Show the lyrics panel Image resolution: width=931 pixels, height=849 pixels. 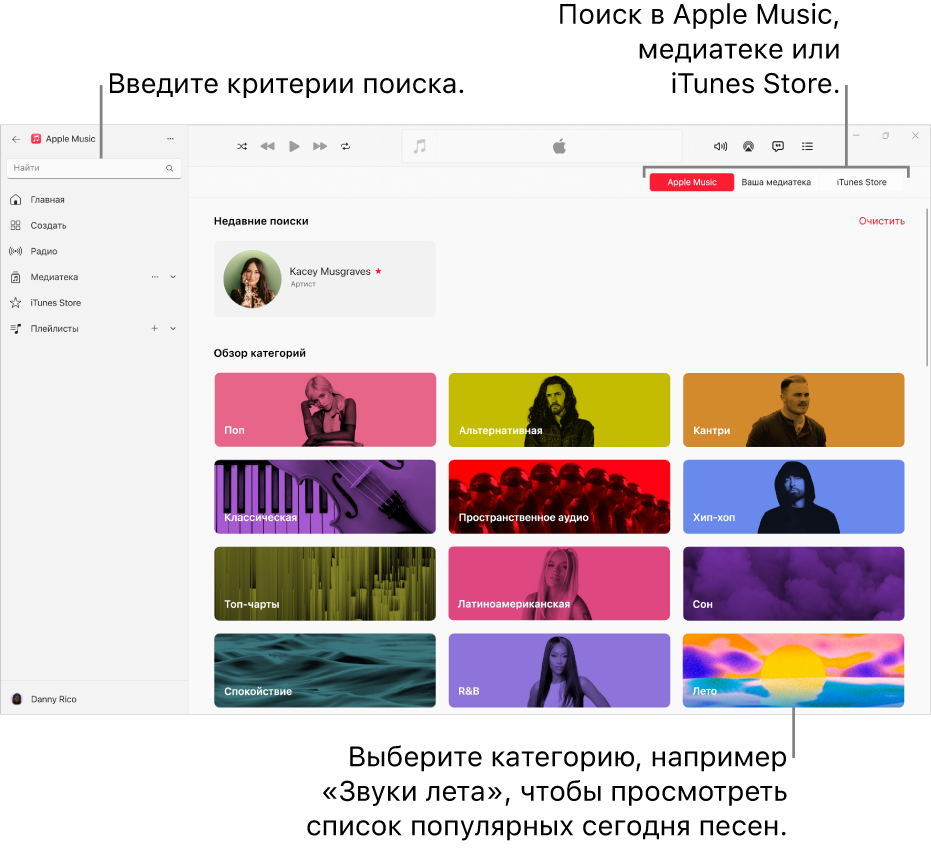(777, 146)
